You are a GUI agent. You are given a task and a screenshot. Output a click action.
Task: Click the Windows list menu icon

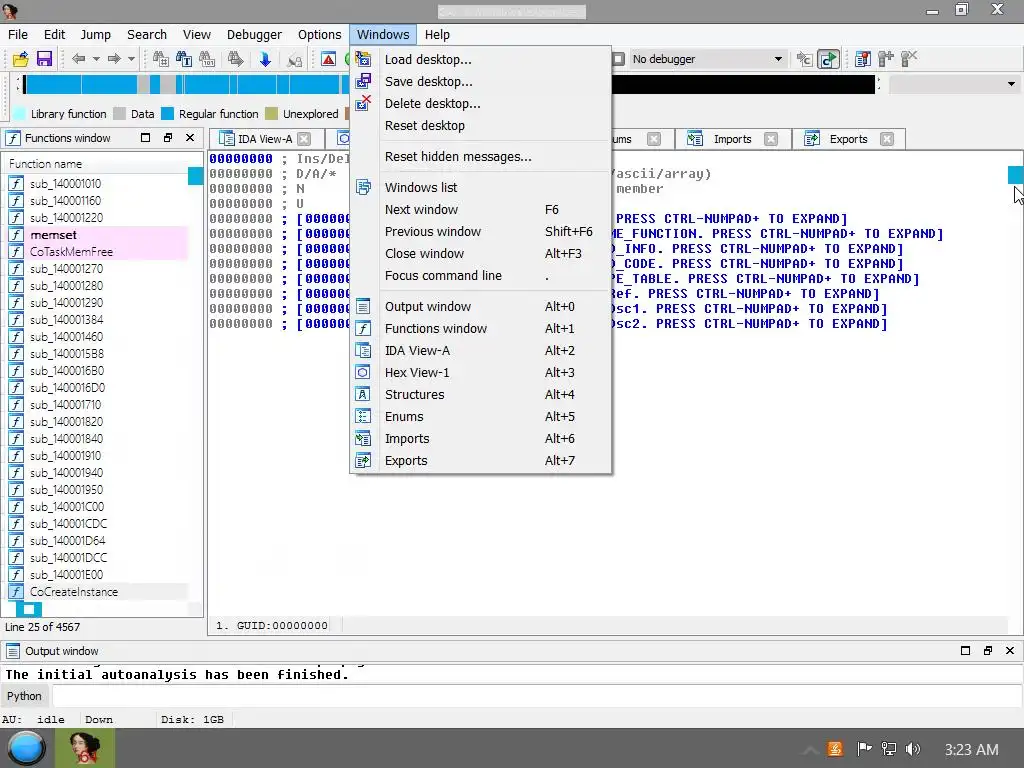click(363, 187)
